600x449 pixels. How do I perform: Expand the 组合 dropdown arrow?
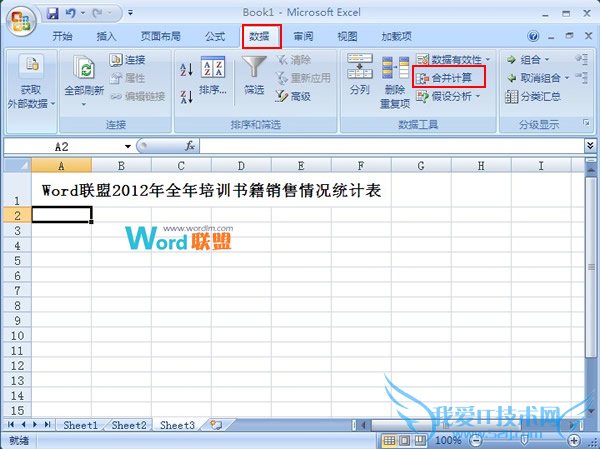pyautogui.click(x=547, y=60)
